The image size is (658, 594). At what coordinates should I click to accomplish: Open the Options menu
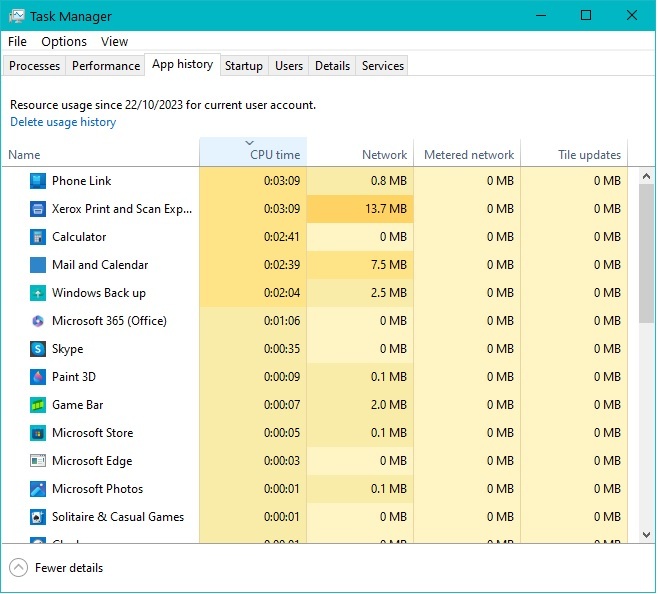click(64, 42)
